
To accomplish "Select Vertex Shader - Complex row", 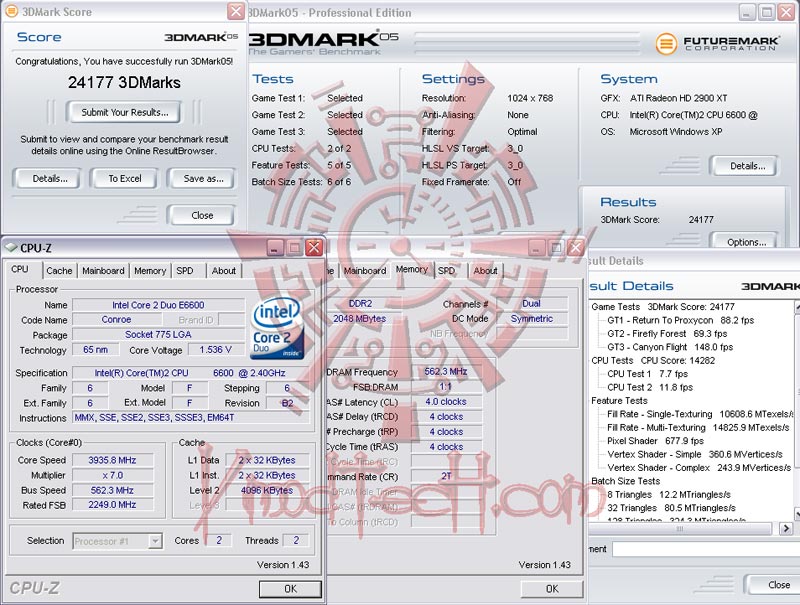I will 699,467.
